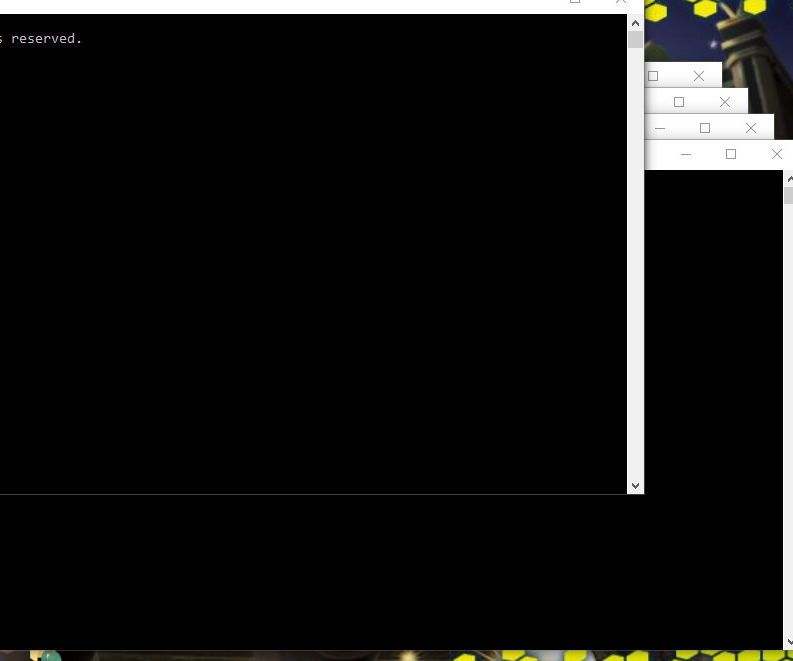
Task: Close the third-rearmost cascaded window
Action: 751,128
